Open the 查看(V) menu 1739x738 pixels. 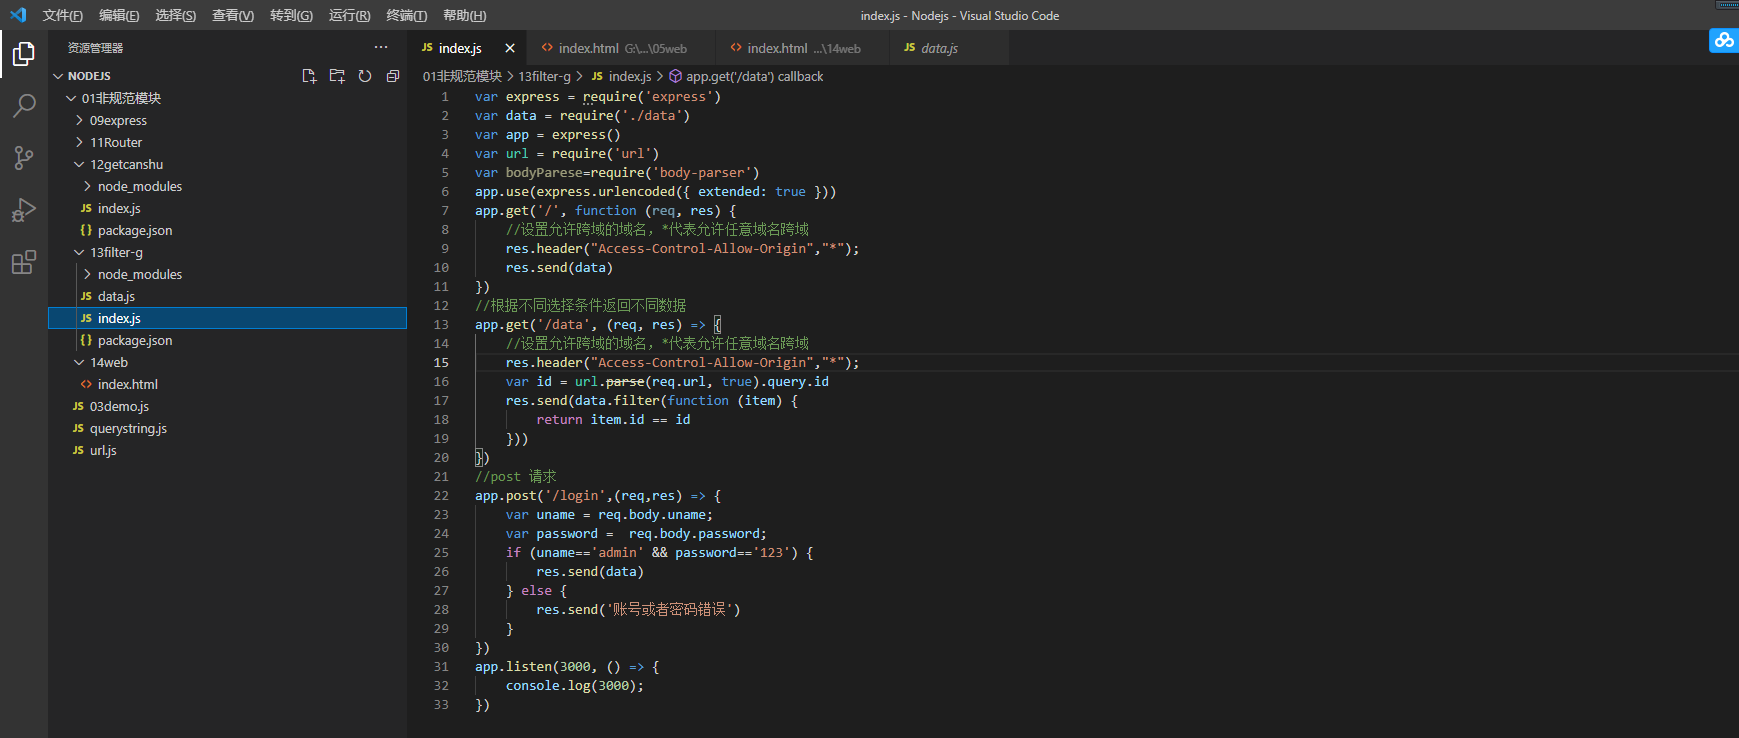click(233, 15)
